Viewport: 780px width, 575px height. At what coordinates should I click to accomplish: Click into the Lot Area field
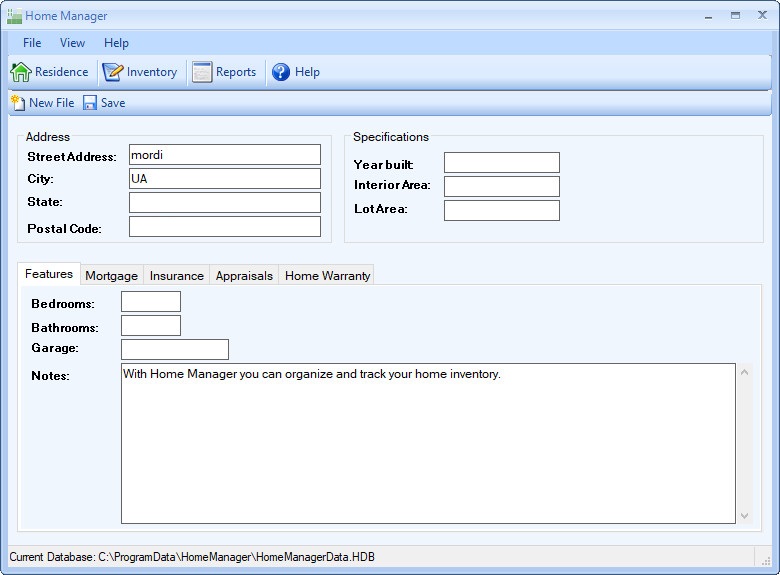(502, 210)
